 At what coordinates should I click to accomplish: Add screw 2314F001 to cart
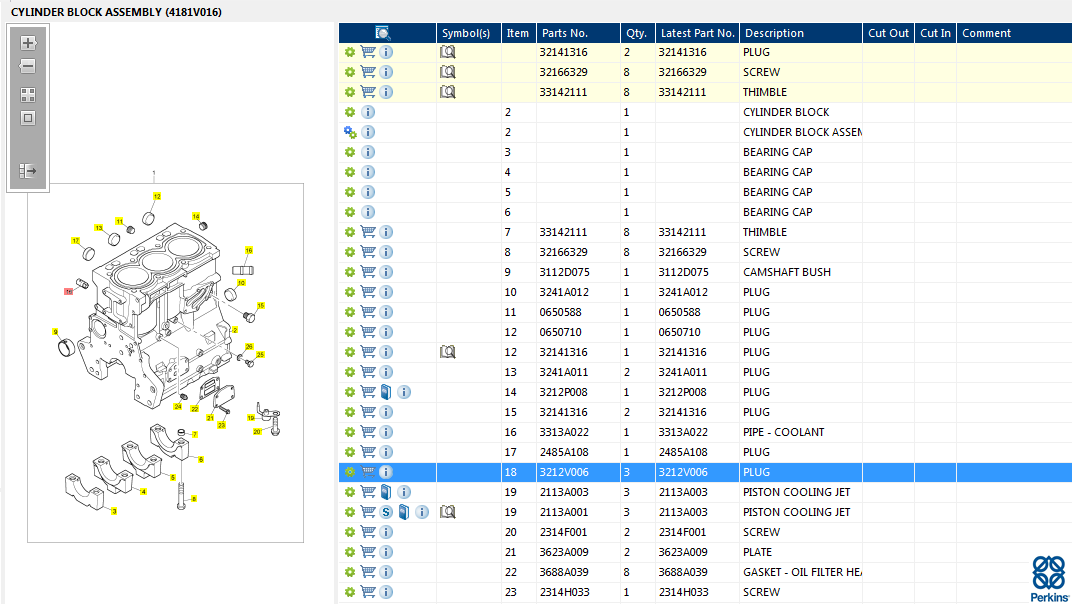(x=368, y=531)
